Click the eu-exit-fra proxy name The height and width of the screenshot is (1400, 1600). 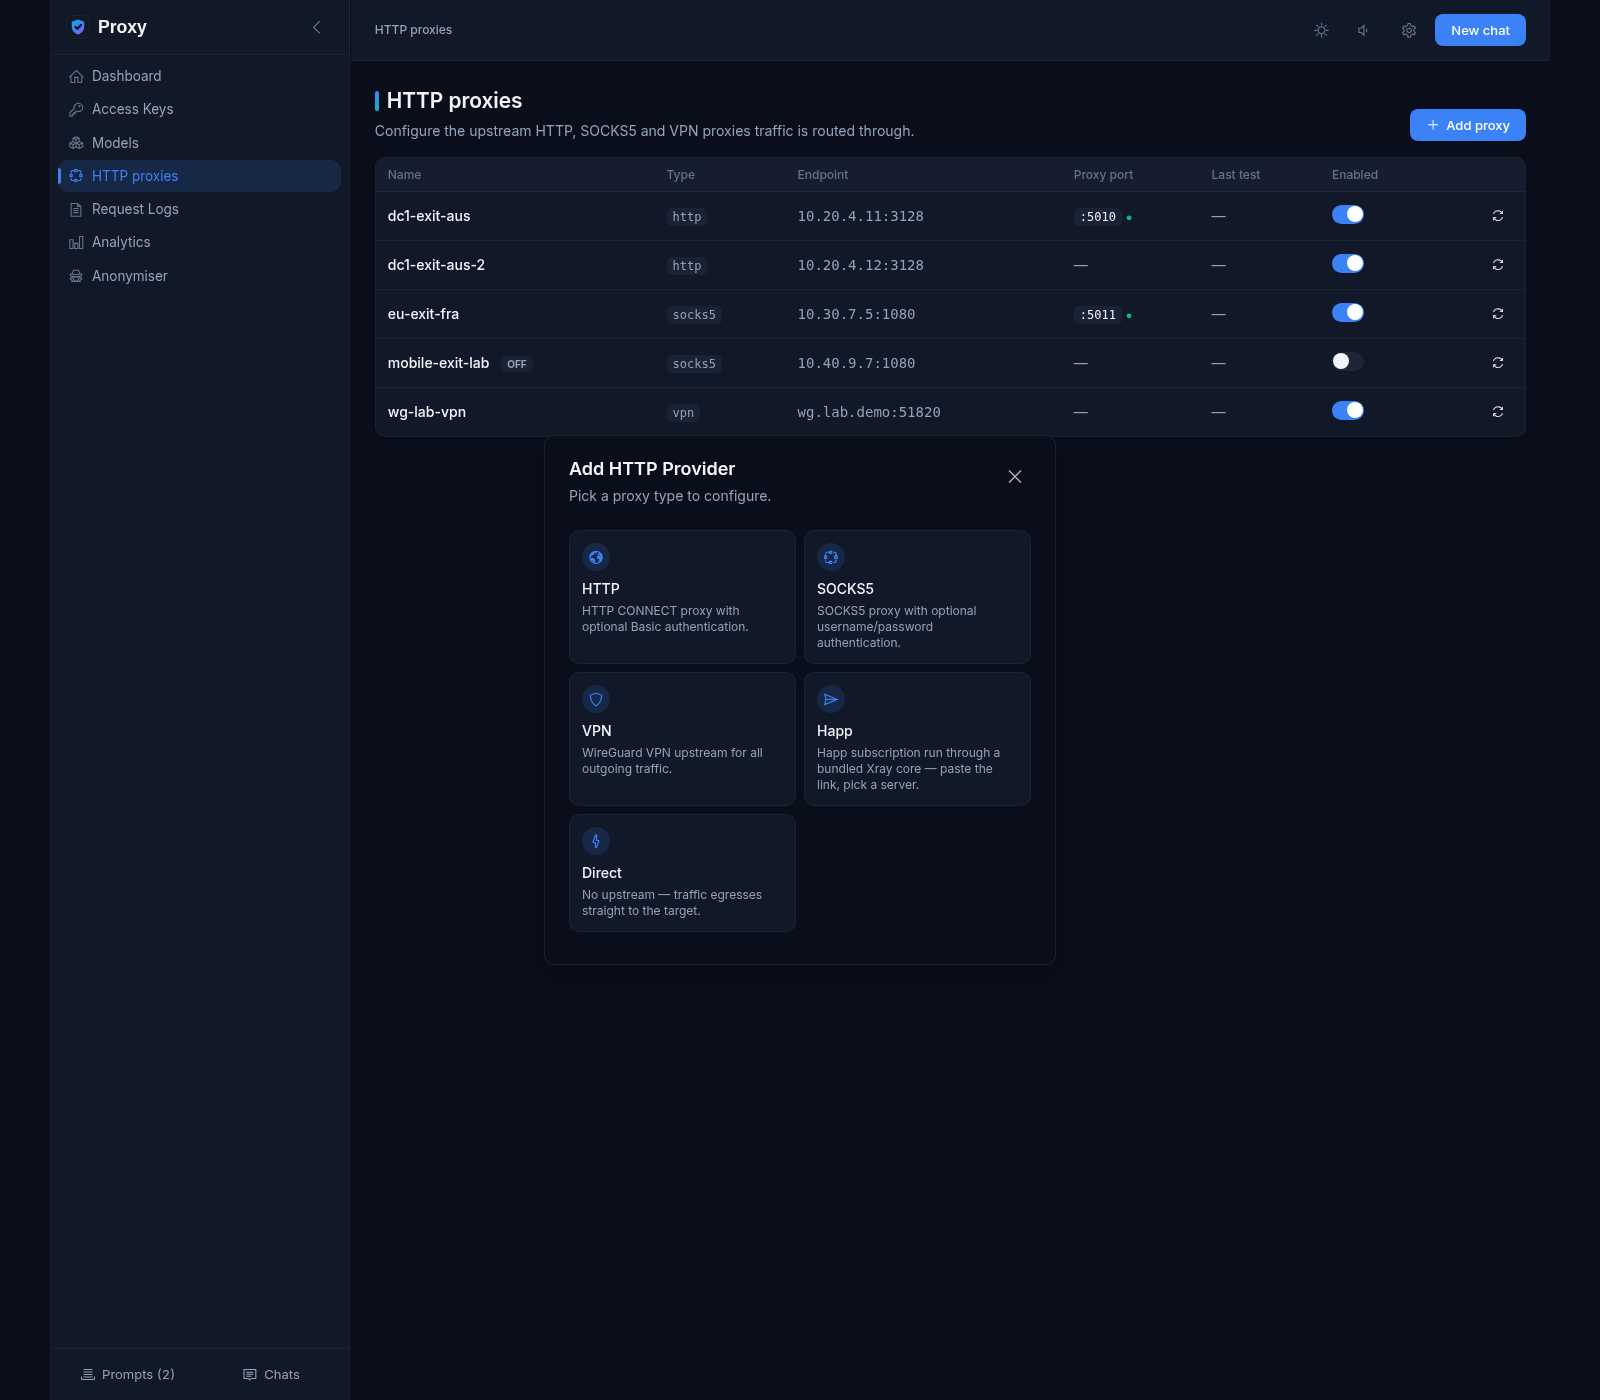click(x=424, y=314)
